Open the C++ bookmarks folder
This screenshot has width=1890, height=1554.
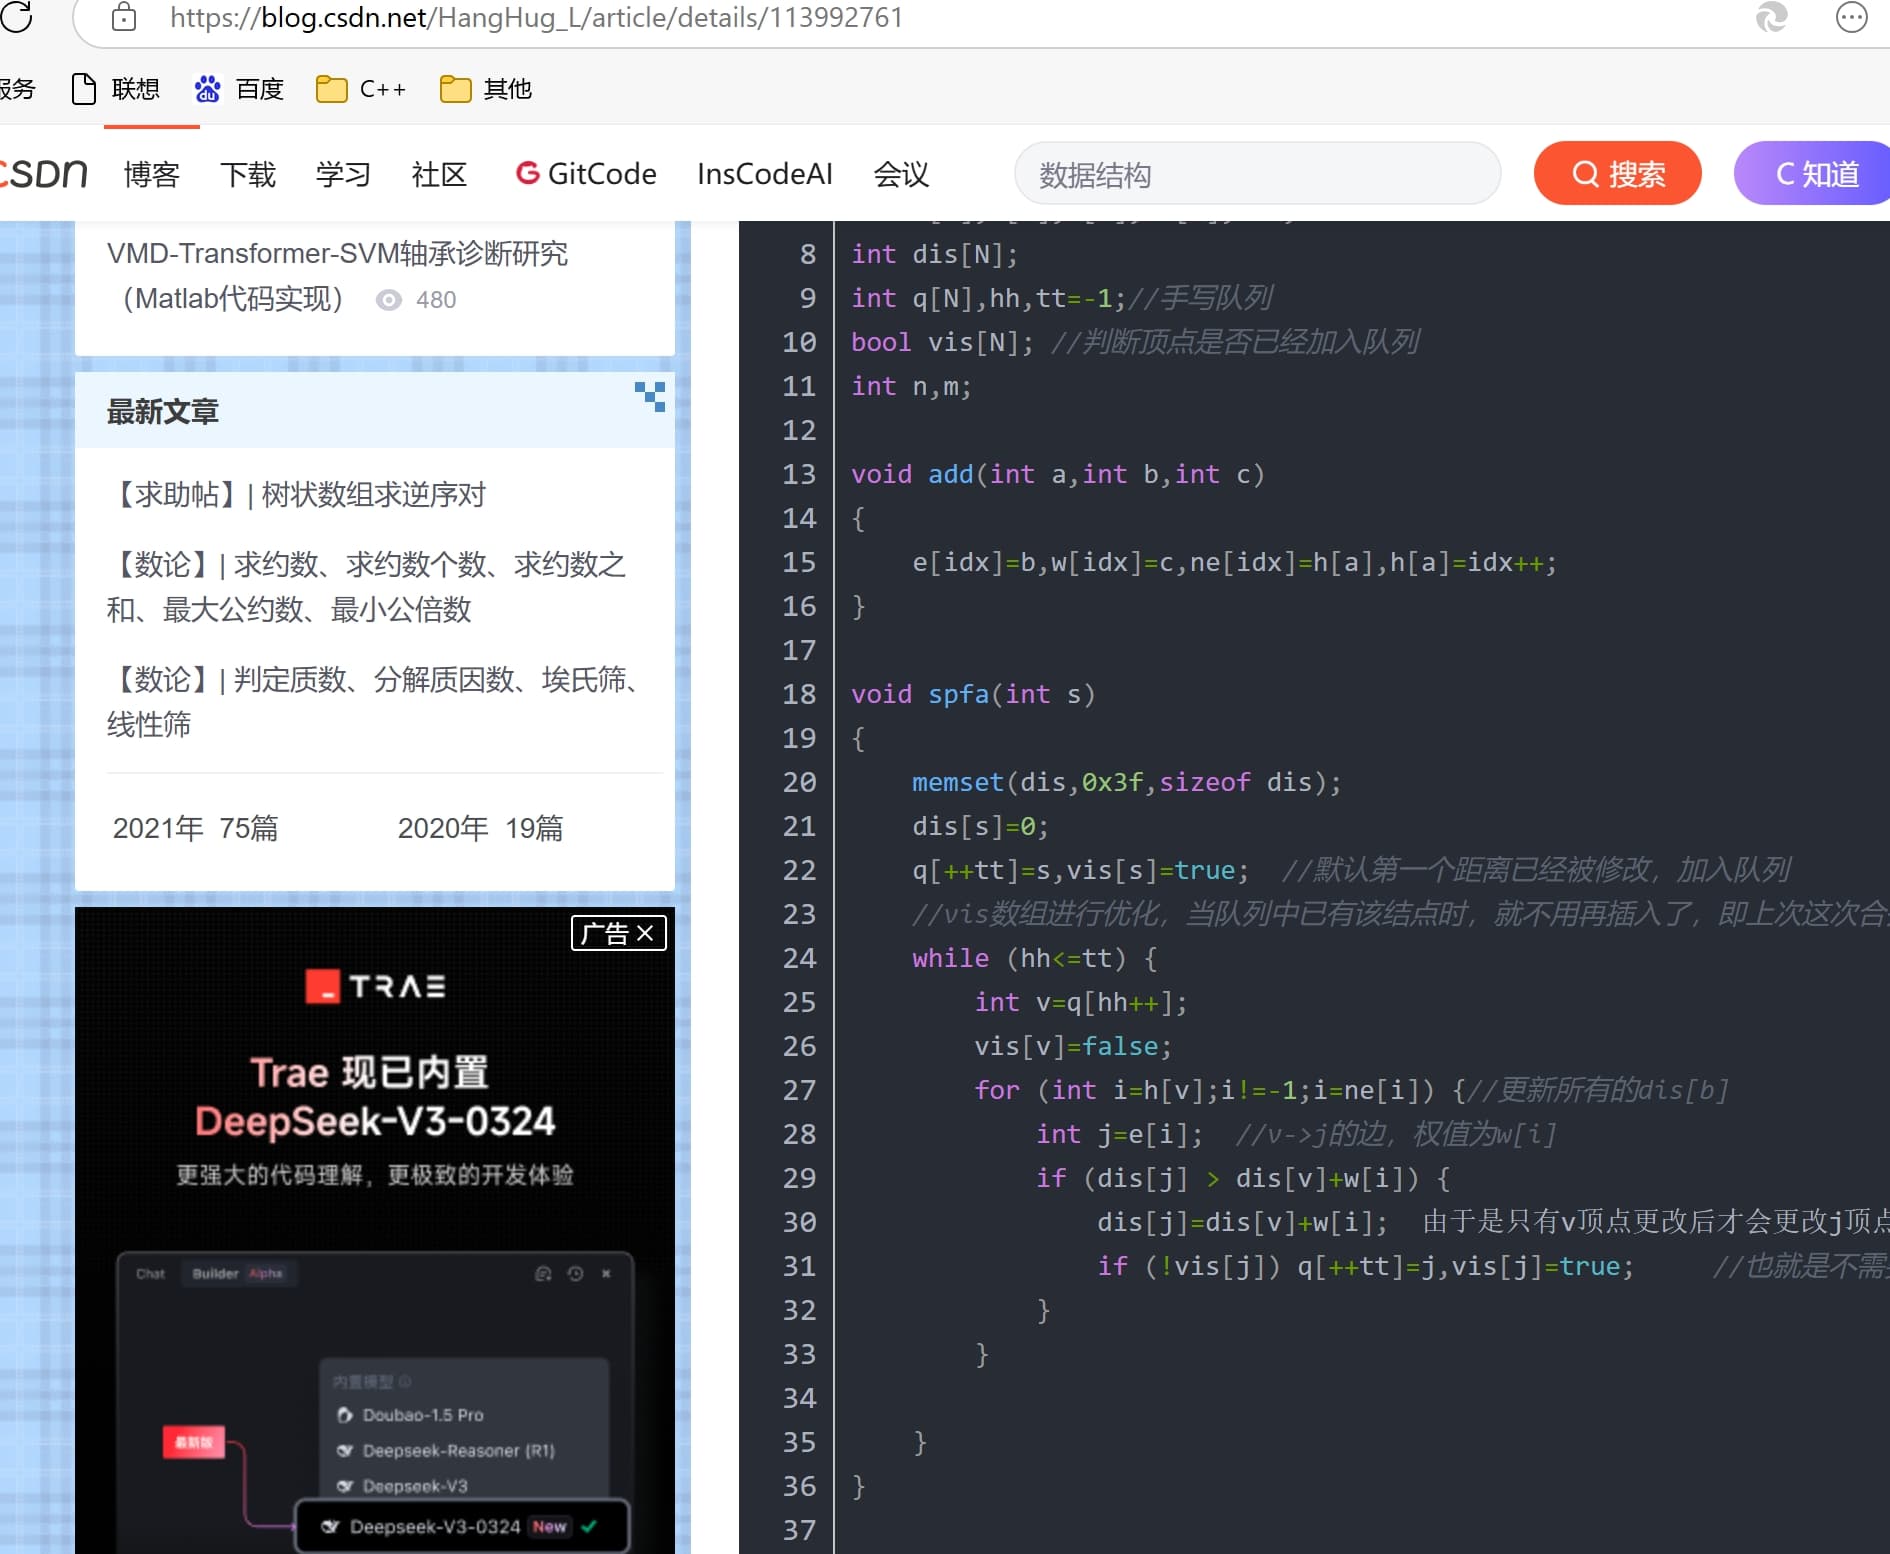click(x=361, y=89)
